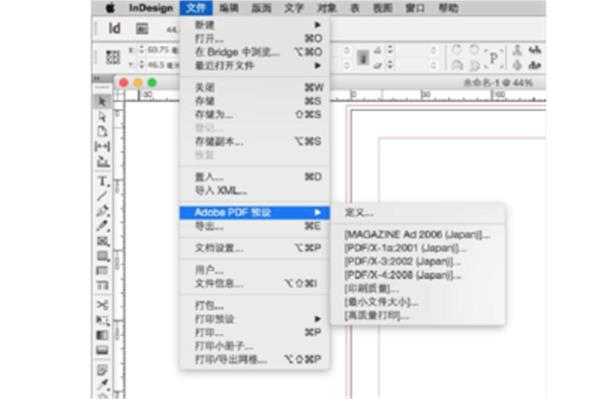600x400 pixels.
Task: Select the Vertical Grid tool
Action: click(x=102, y=286)
